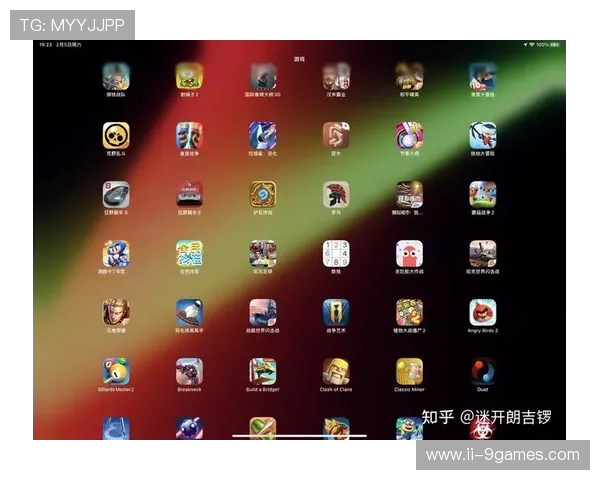This screenshot has height=480, width=600.
Task: Start the Duet game
Action: (x=483, y=371)
